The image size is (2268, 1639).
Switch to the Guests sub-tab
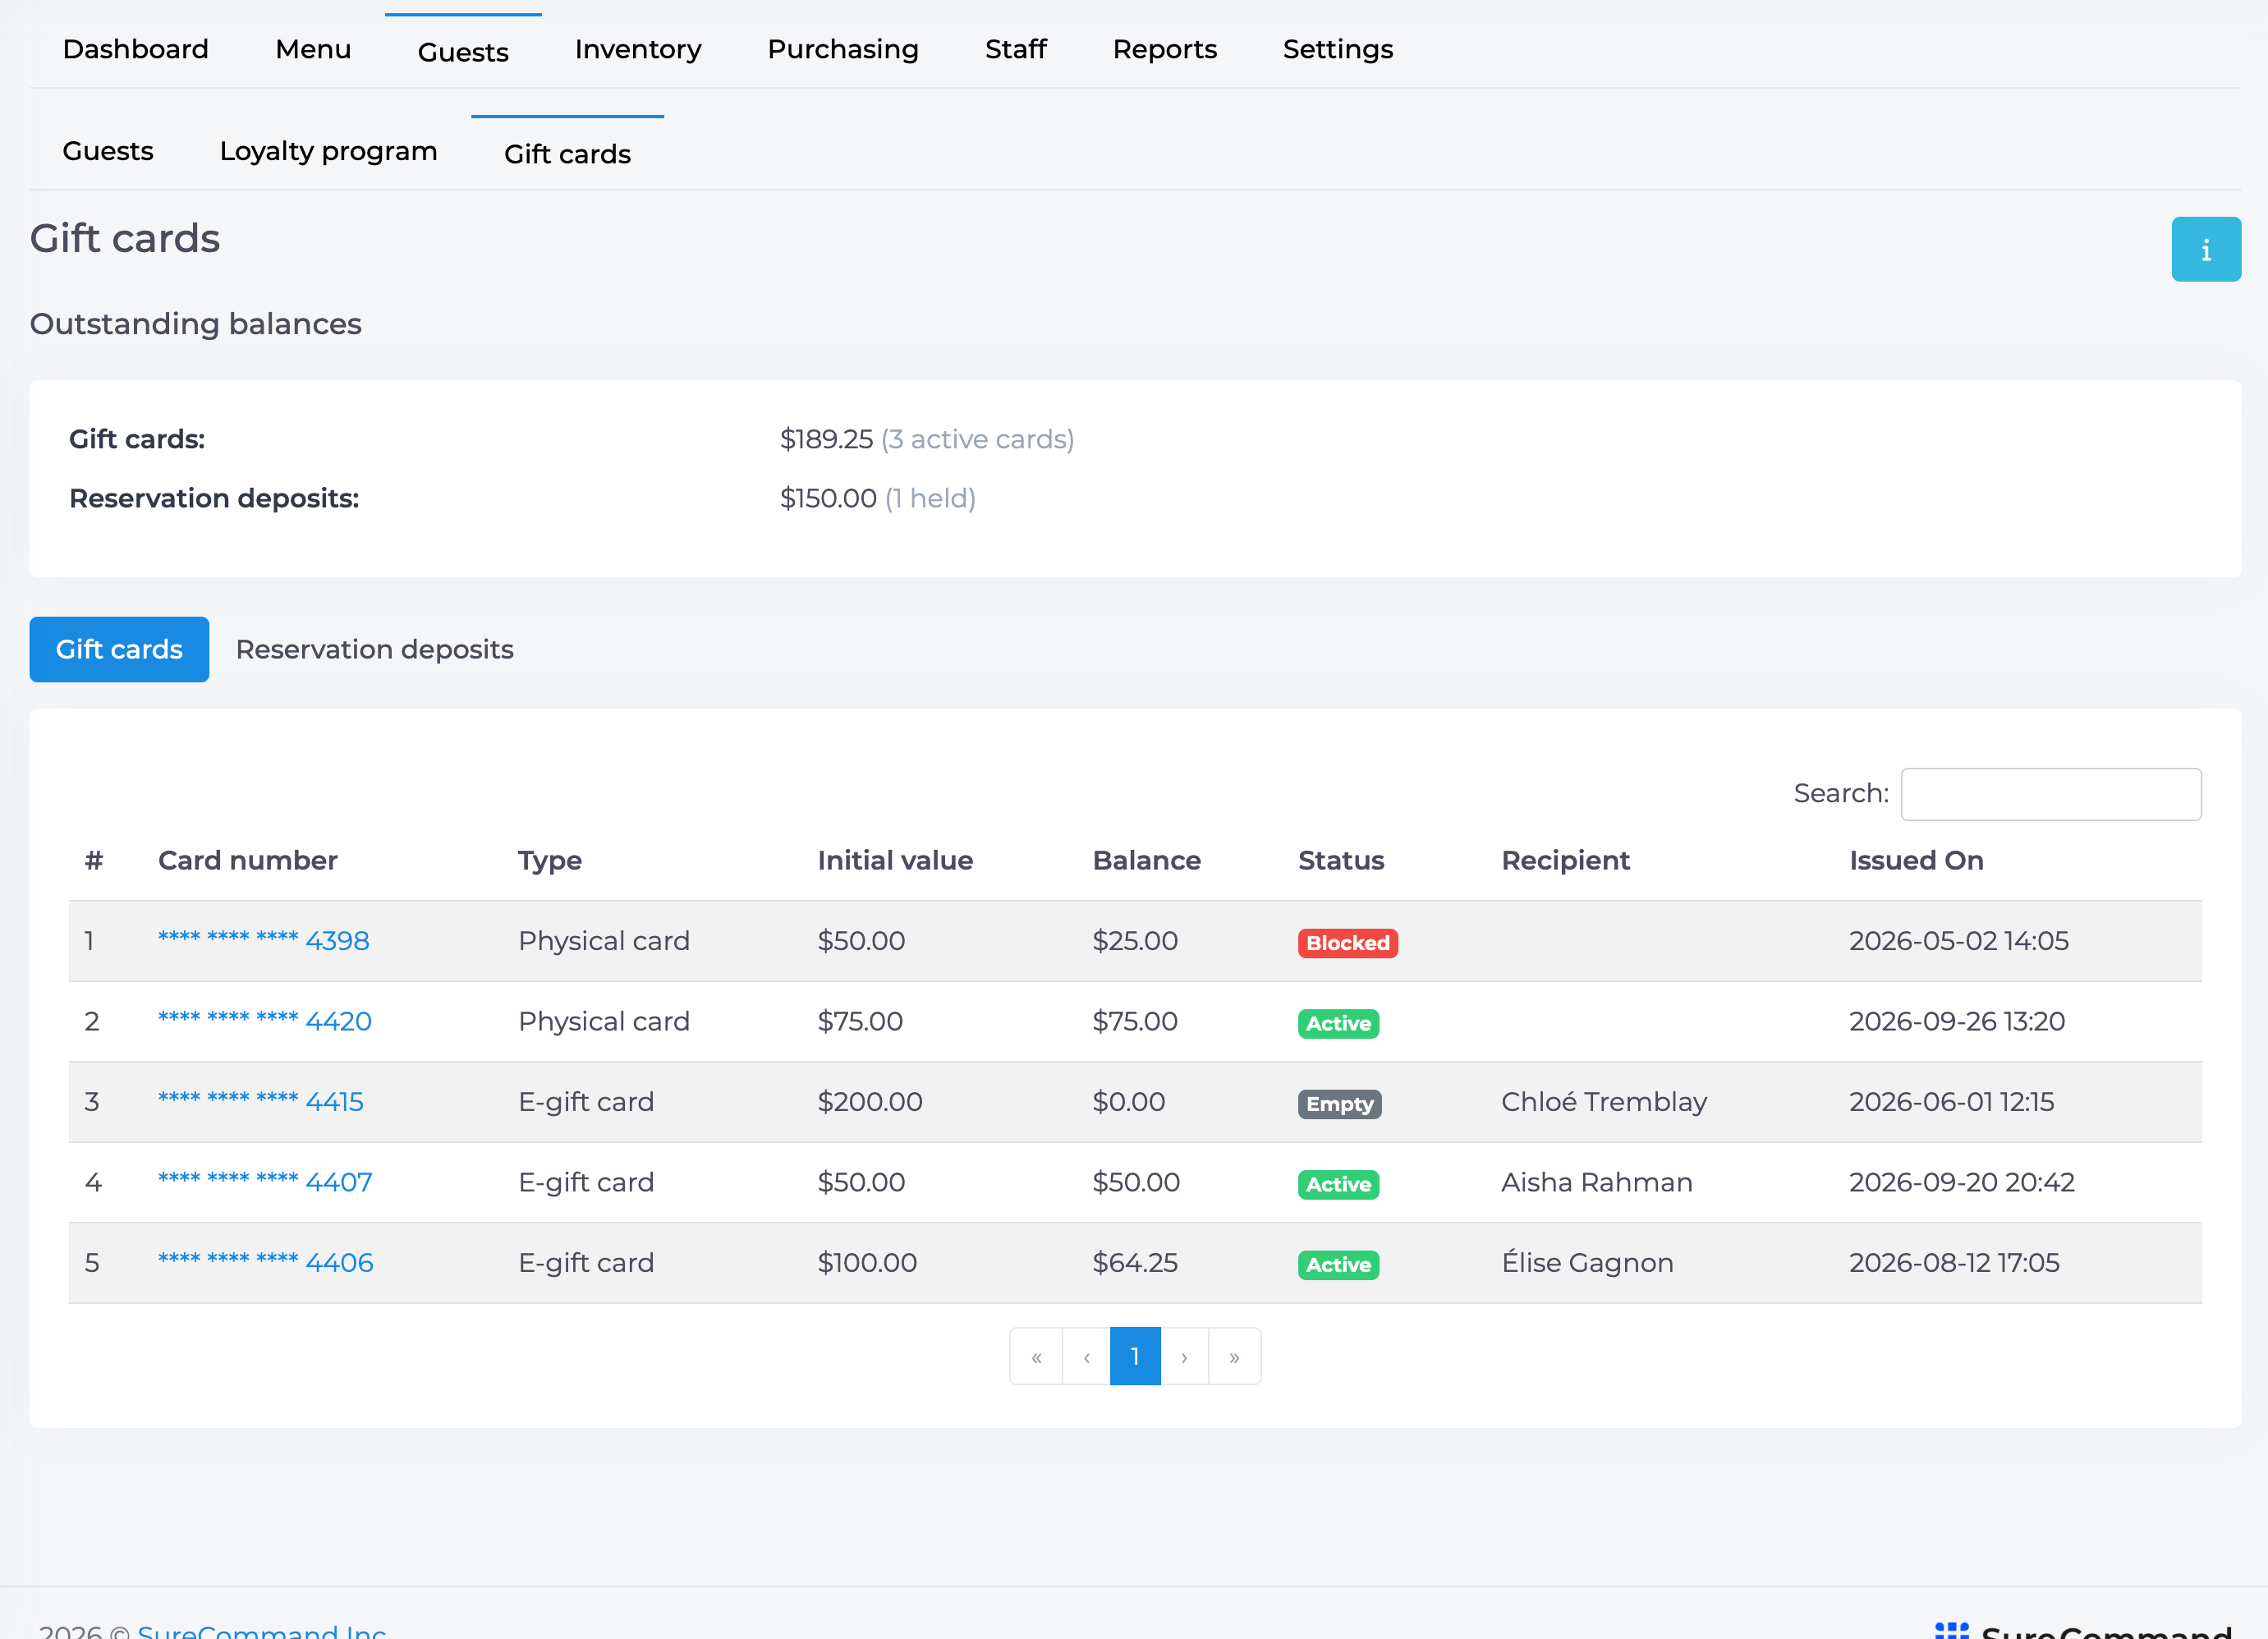pyautogui.click(x=108, y=151)
